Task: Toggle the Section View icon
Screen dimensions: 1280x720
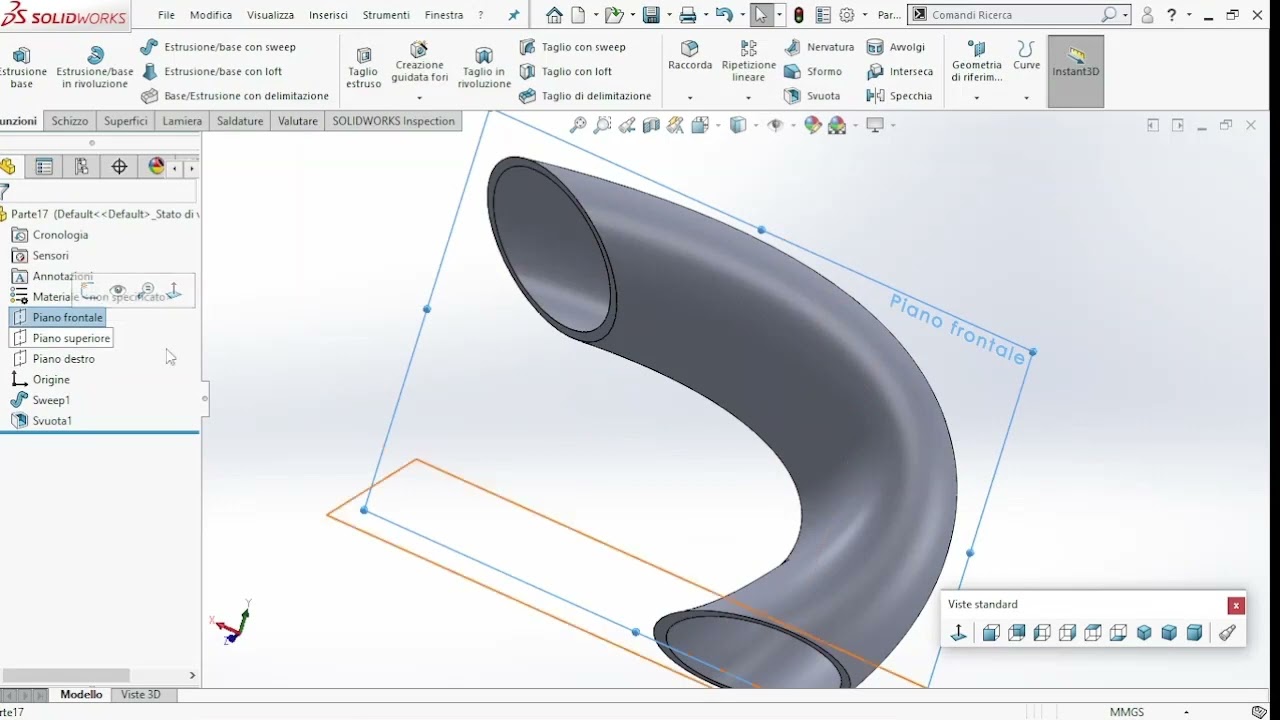Action: (x=651, y=125)
